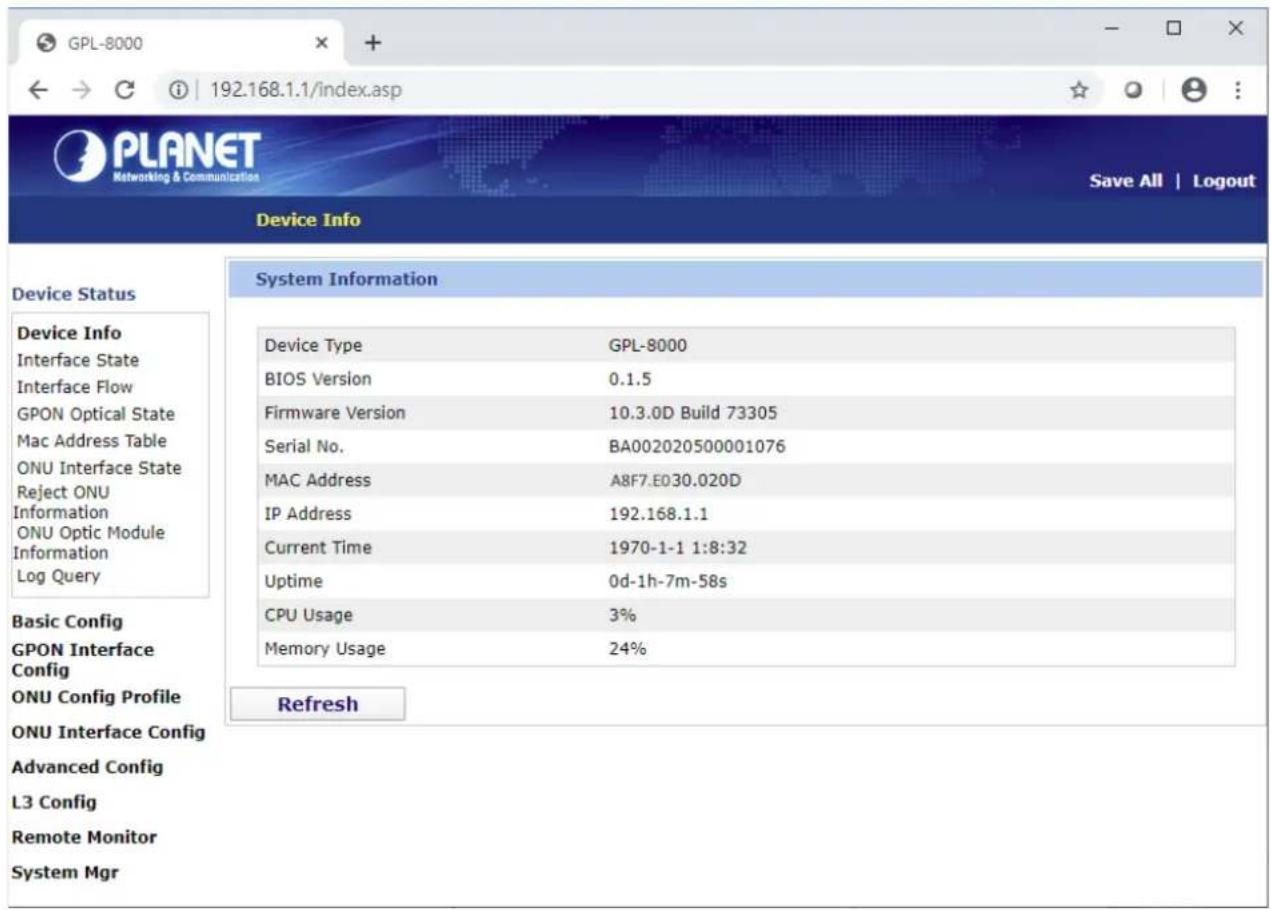
Task: Open the Device Info header tab
Action: click(308, 219)
